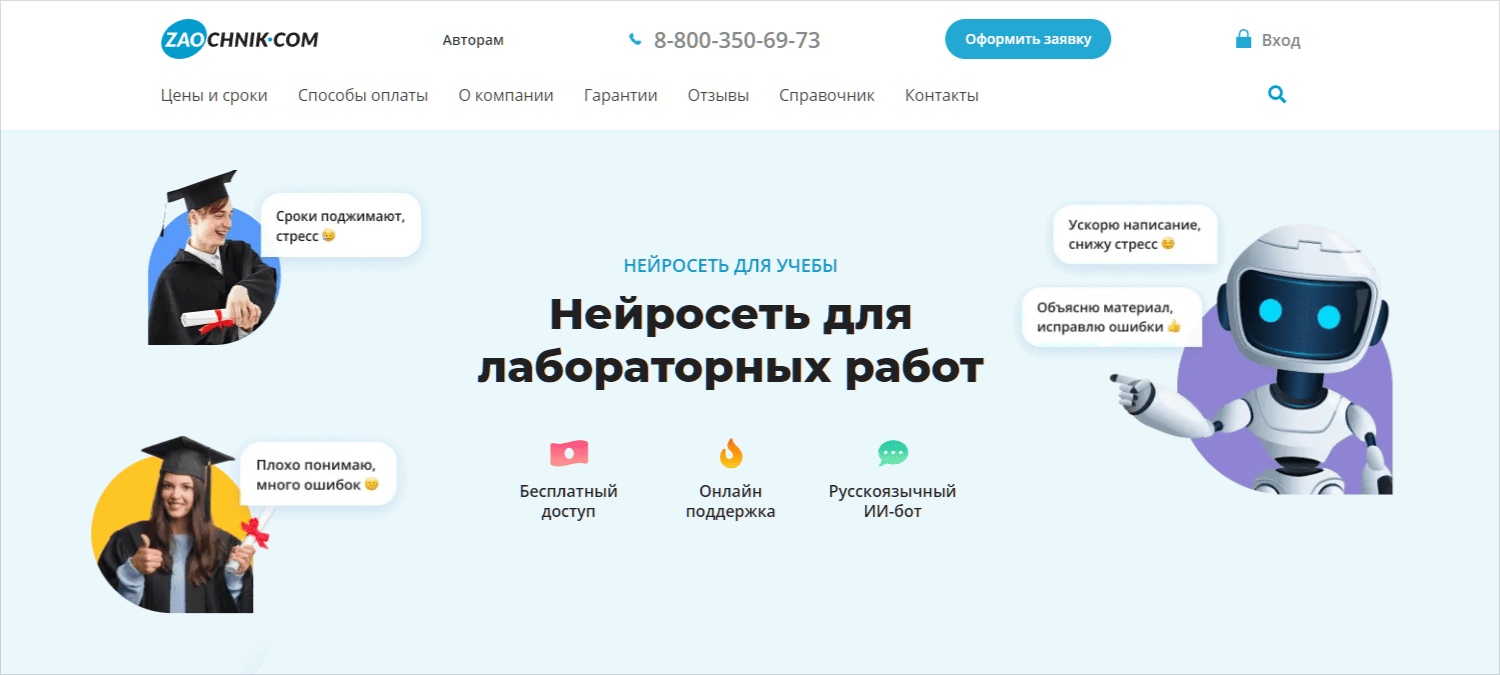The height and width of the screenshot is (675, 1500).
Task: Click the phone handset icon
Action: (x=634, y=40)
